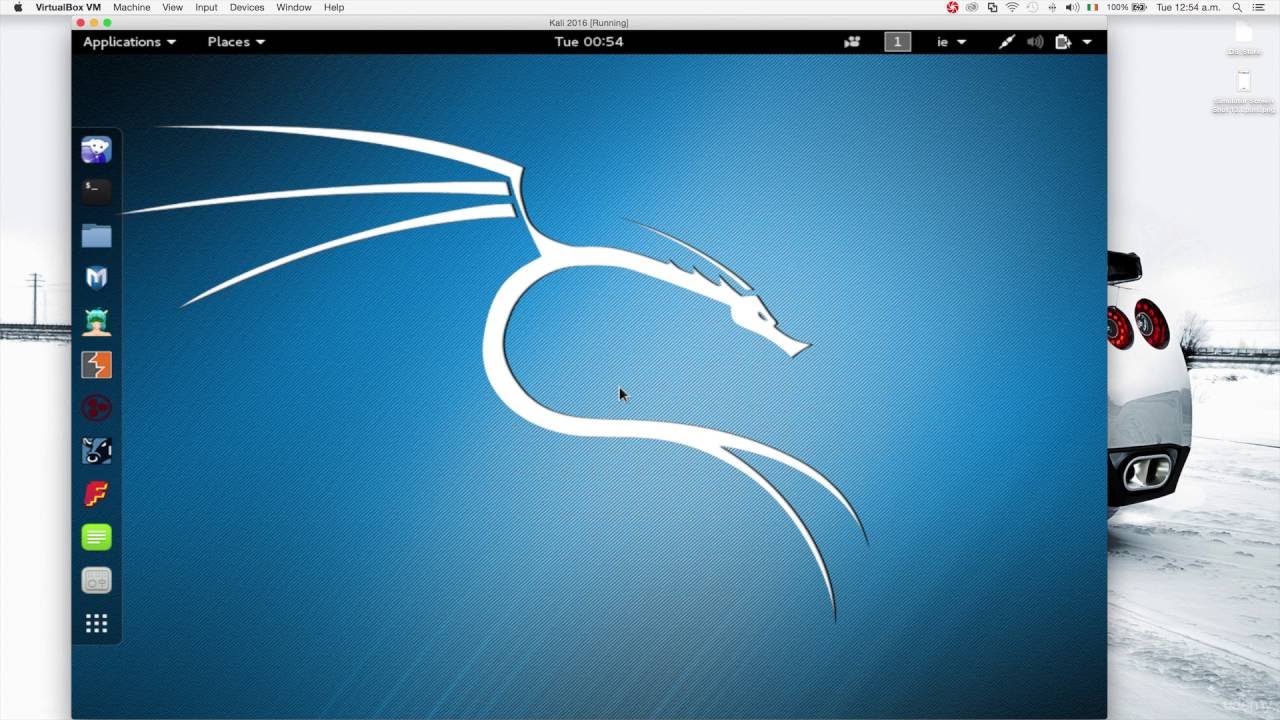Open Iceweasel browser from Kali dock
This screenshot has width=1280, height=720.
click(x=96, y=150)
